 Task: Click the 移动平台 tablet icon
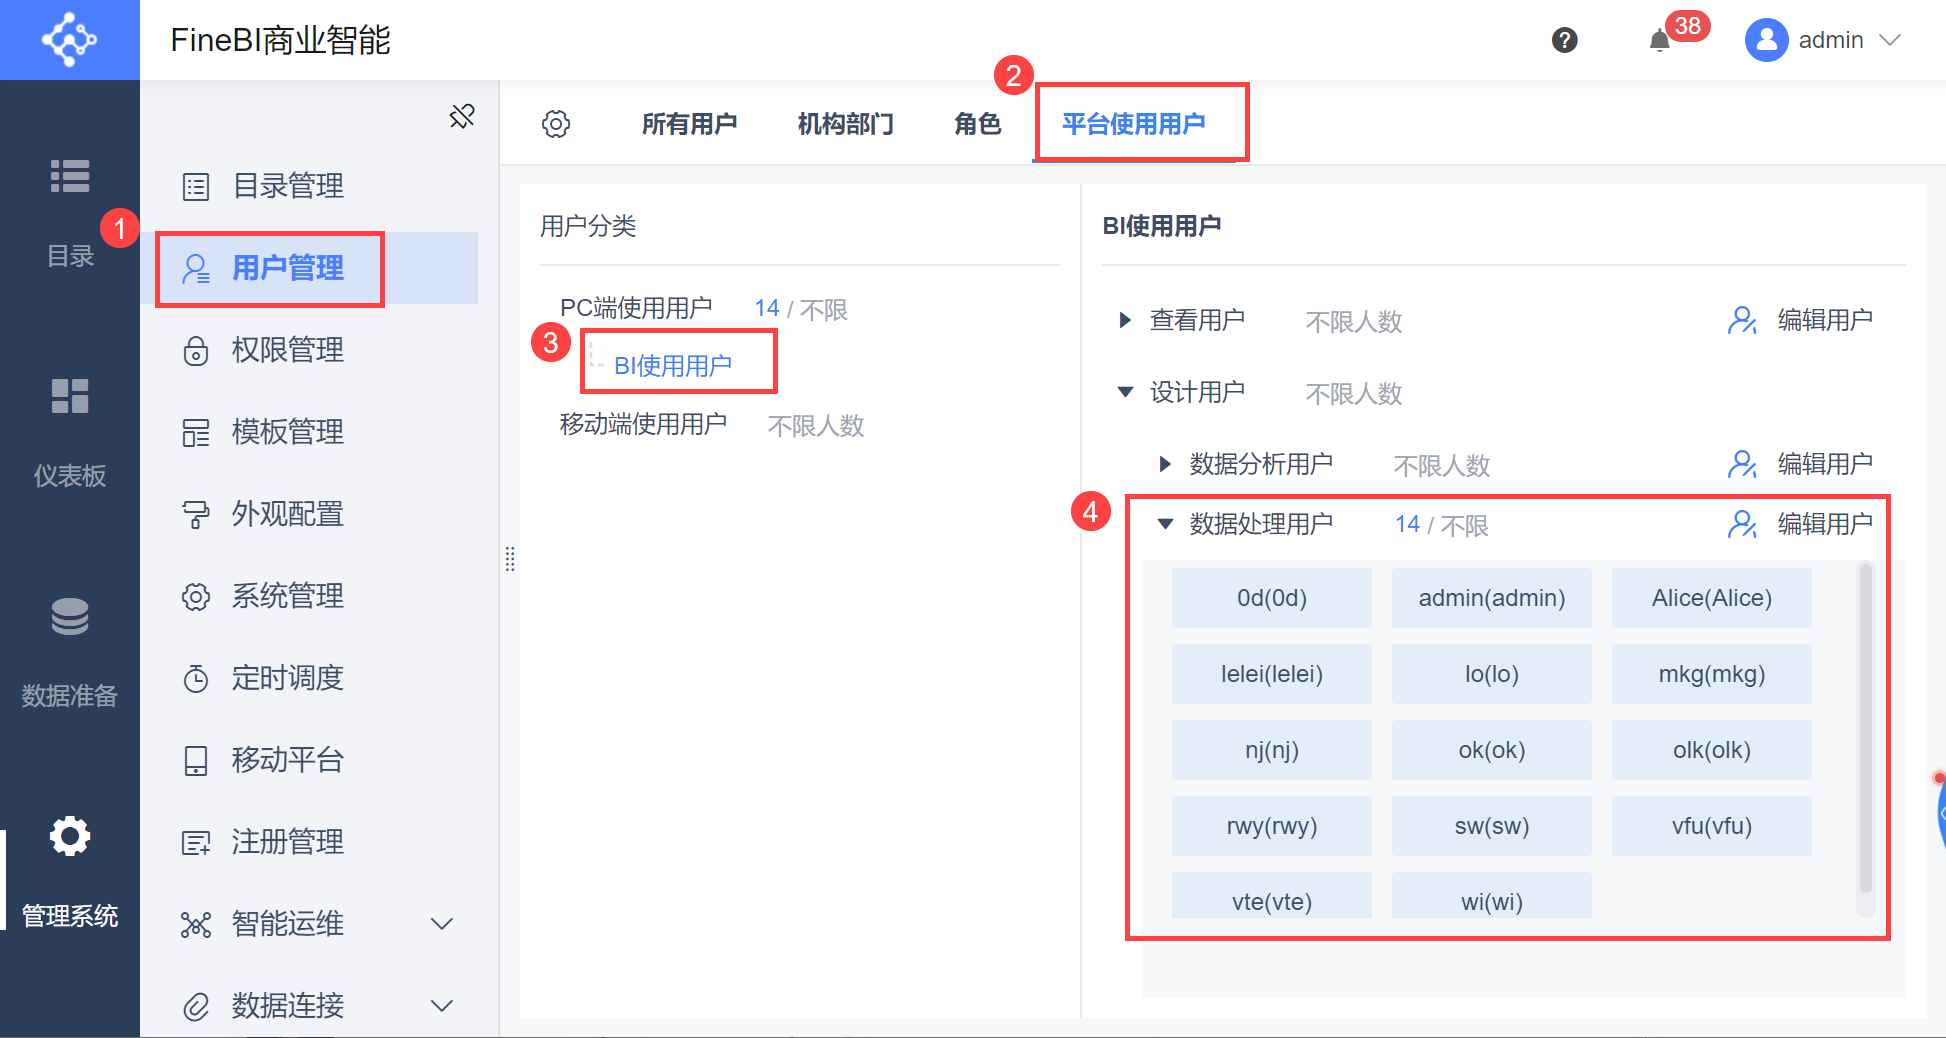pyautogui.click(x=196, y=761)
